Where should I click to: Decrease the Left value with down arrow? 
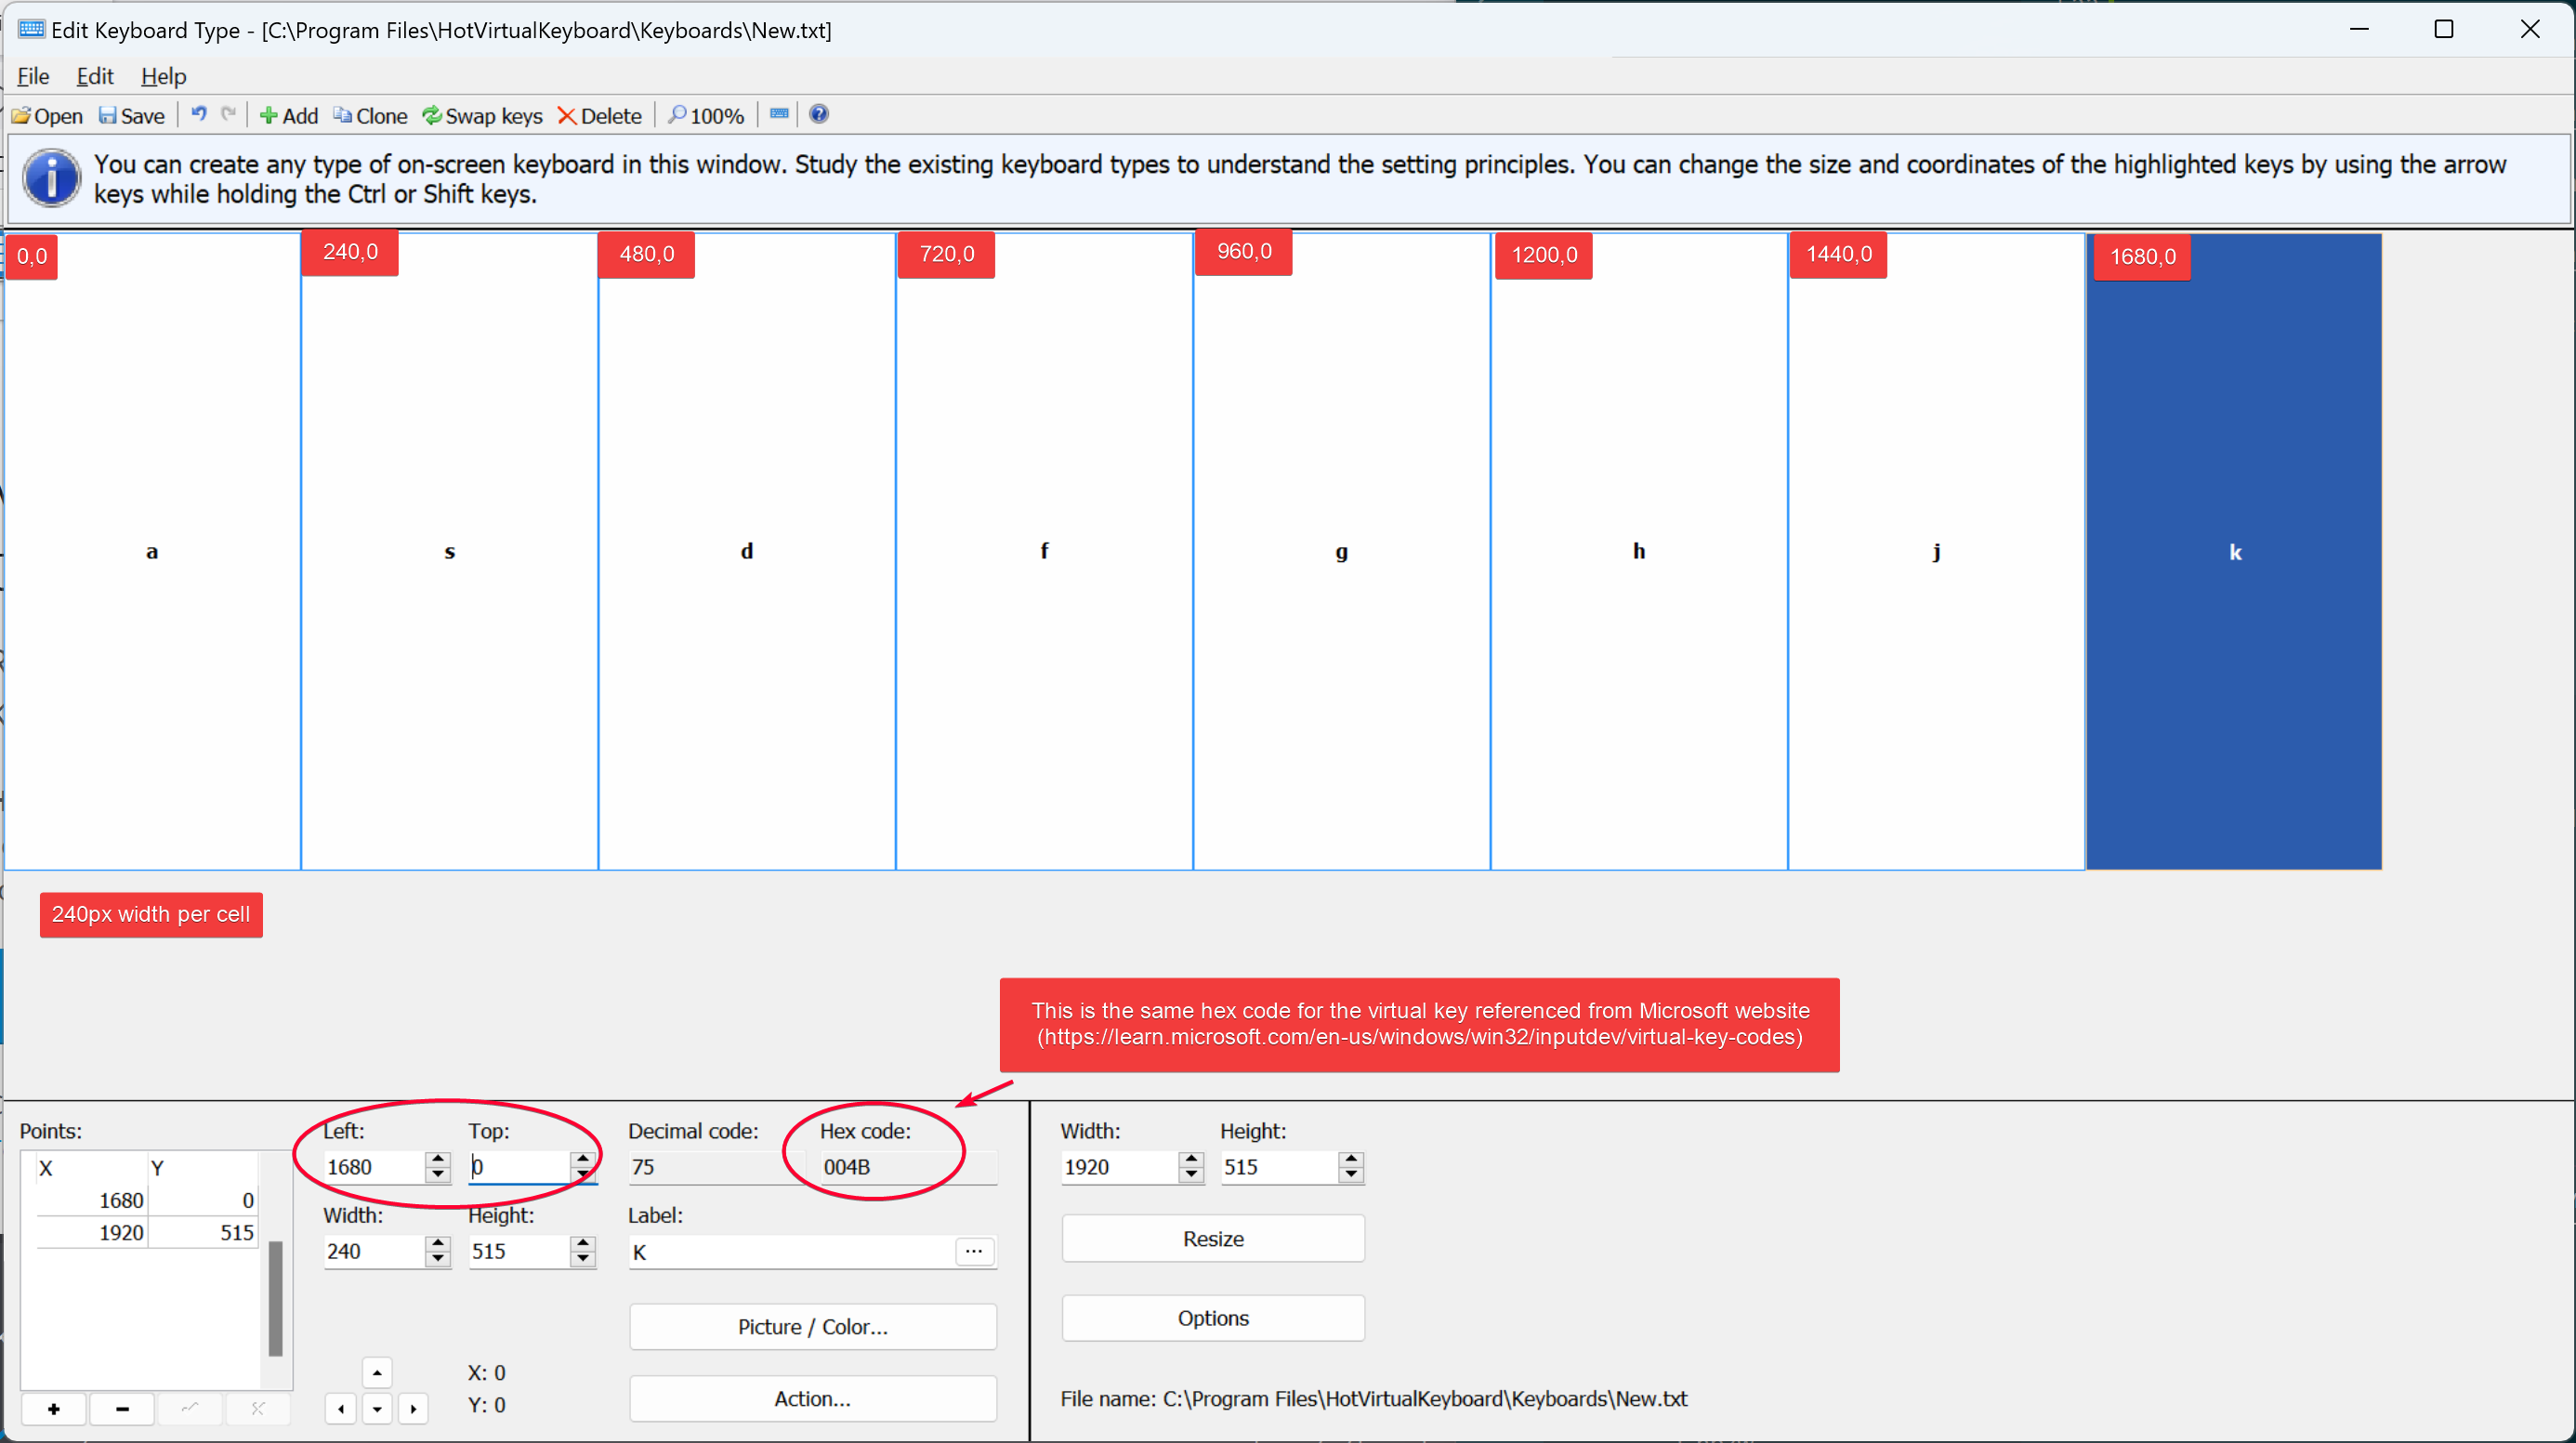click(x=438, y=1175)
